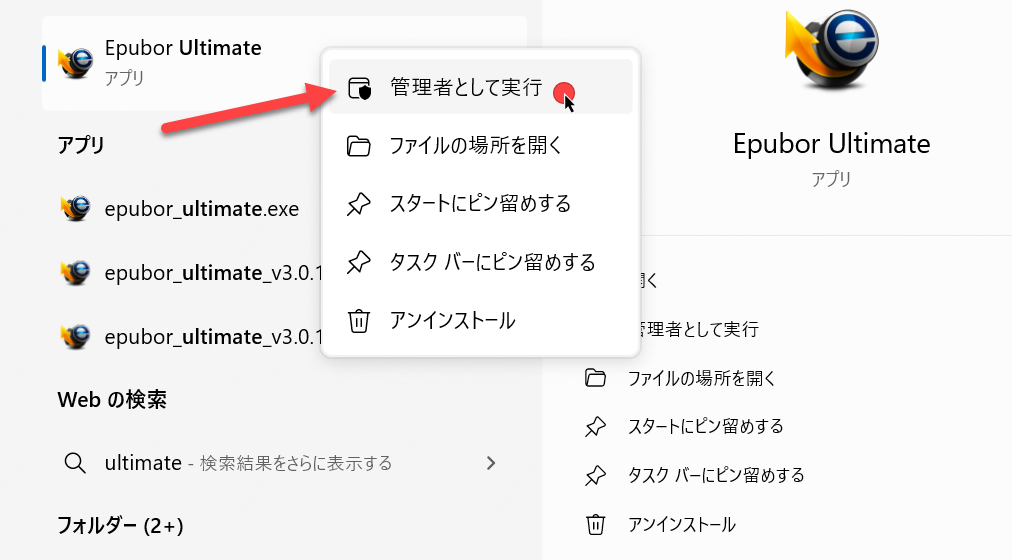
Task: Click タスク バーにピン留めする in right details pane
Action: pos(716,475)
